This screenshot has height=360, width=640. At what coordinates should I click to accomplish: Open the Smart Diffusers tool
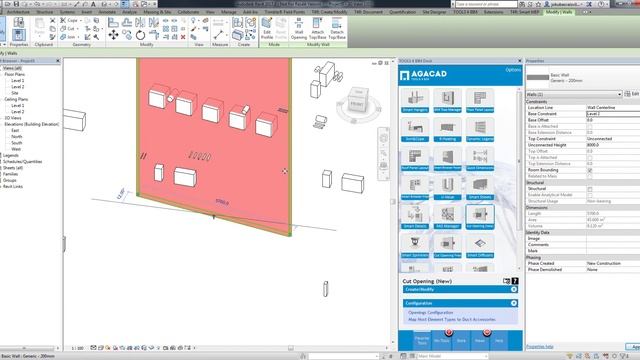(480, 246)
